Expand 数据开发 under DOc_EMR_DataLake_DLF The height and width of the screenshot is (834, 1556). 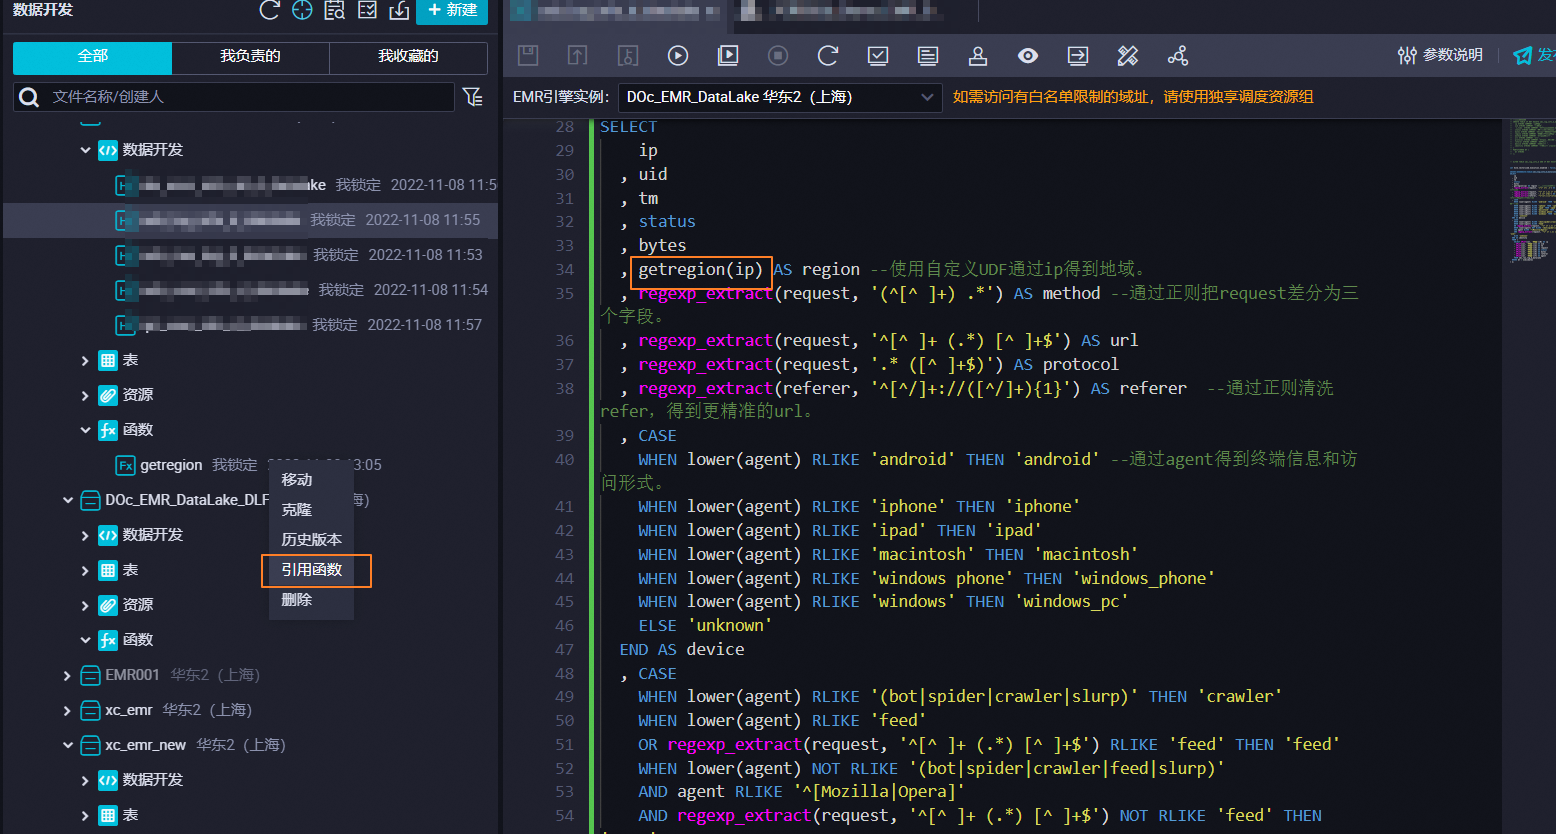[x=86, y=535]
